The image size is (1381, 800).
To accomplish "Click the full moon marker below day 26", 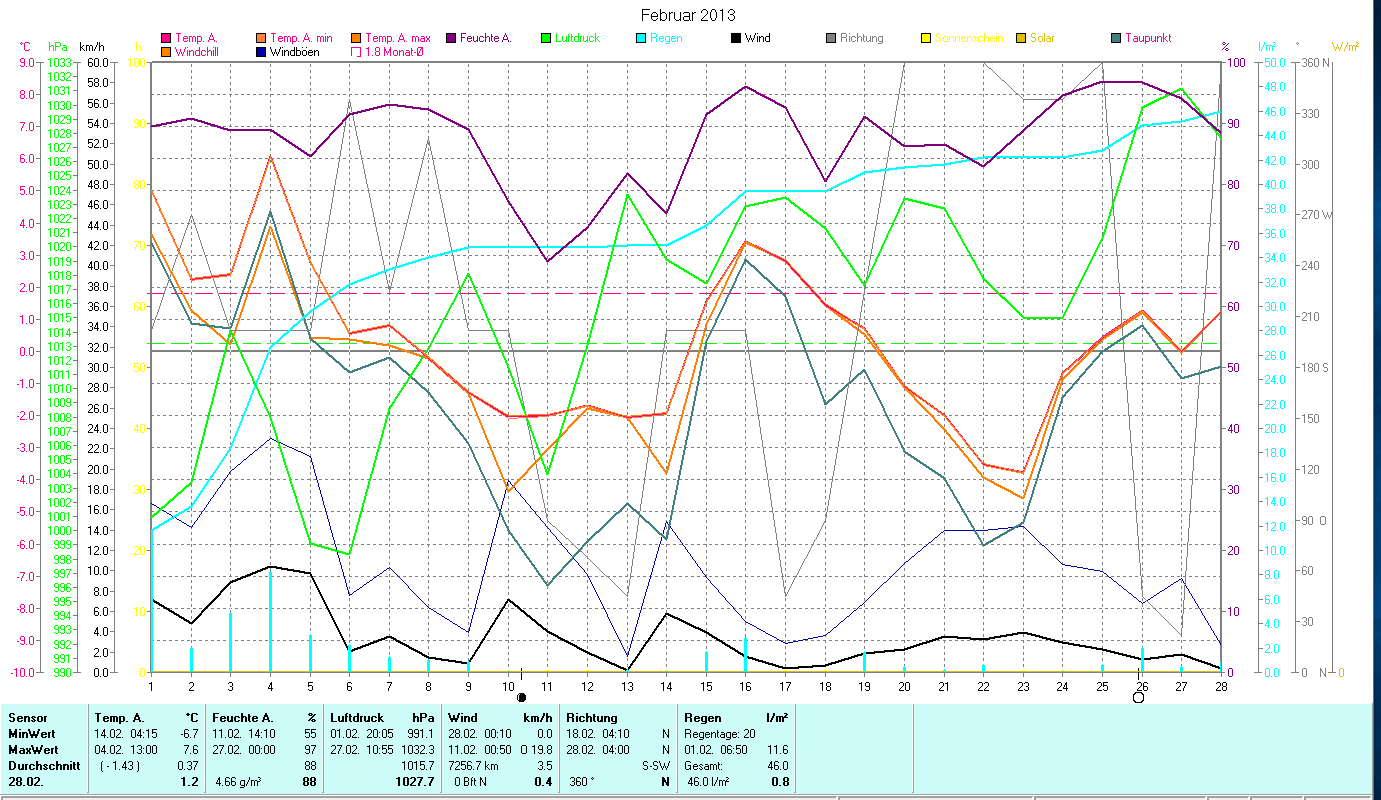I will [x=1138, y=697].
